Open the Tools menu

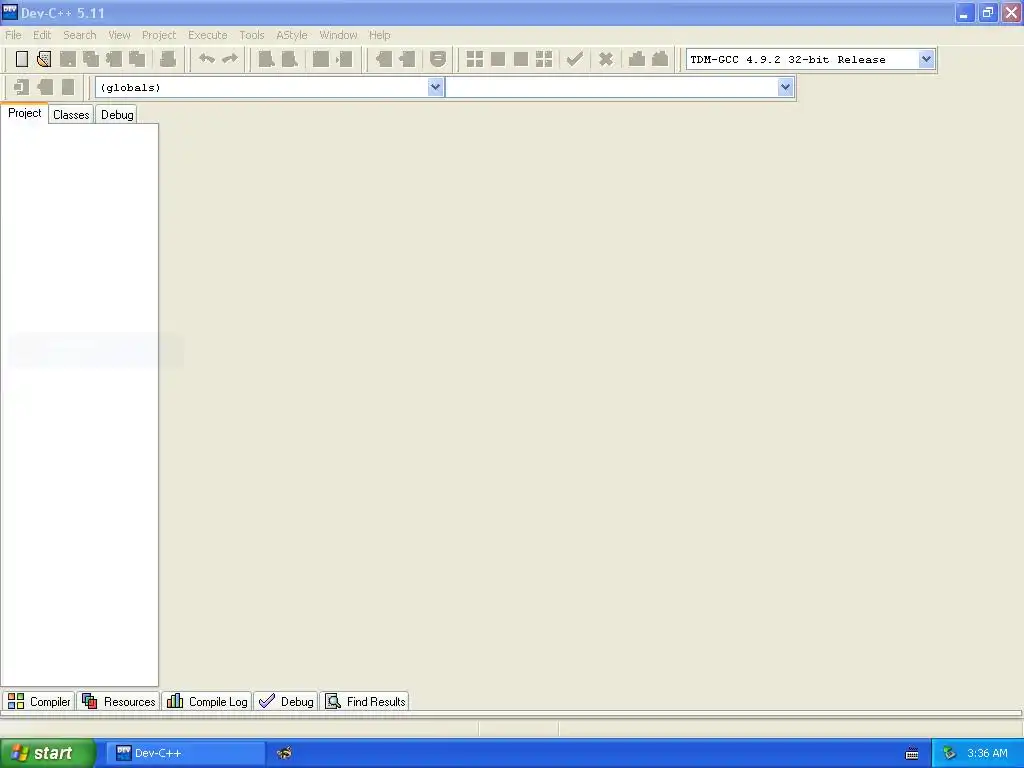tap(251, 35)
